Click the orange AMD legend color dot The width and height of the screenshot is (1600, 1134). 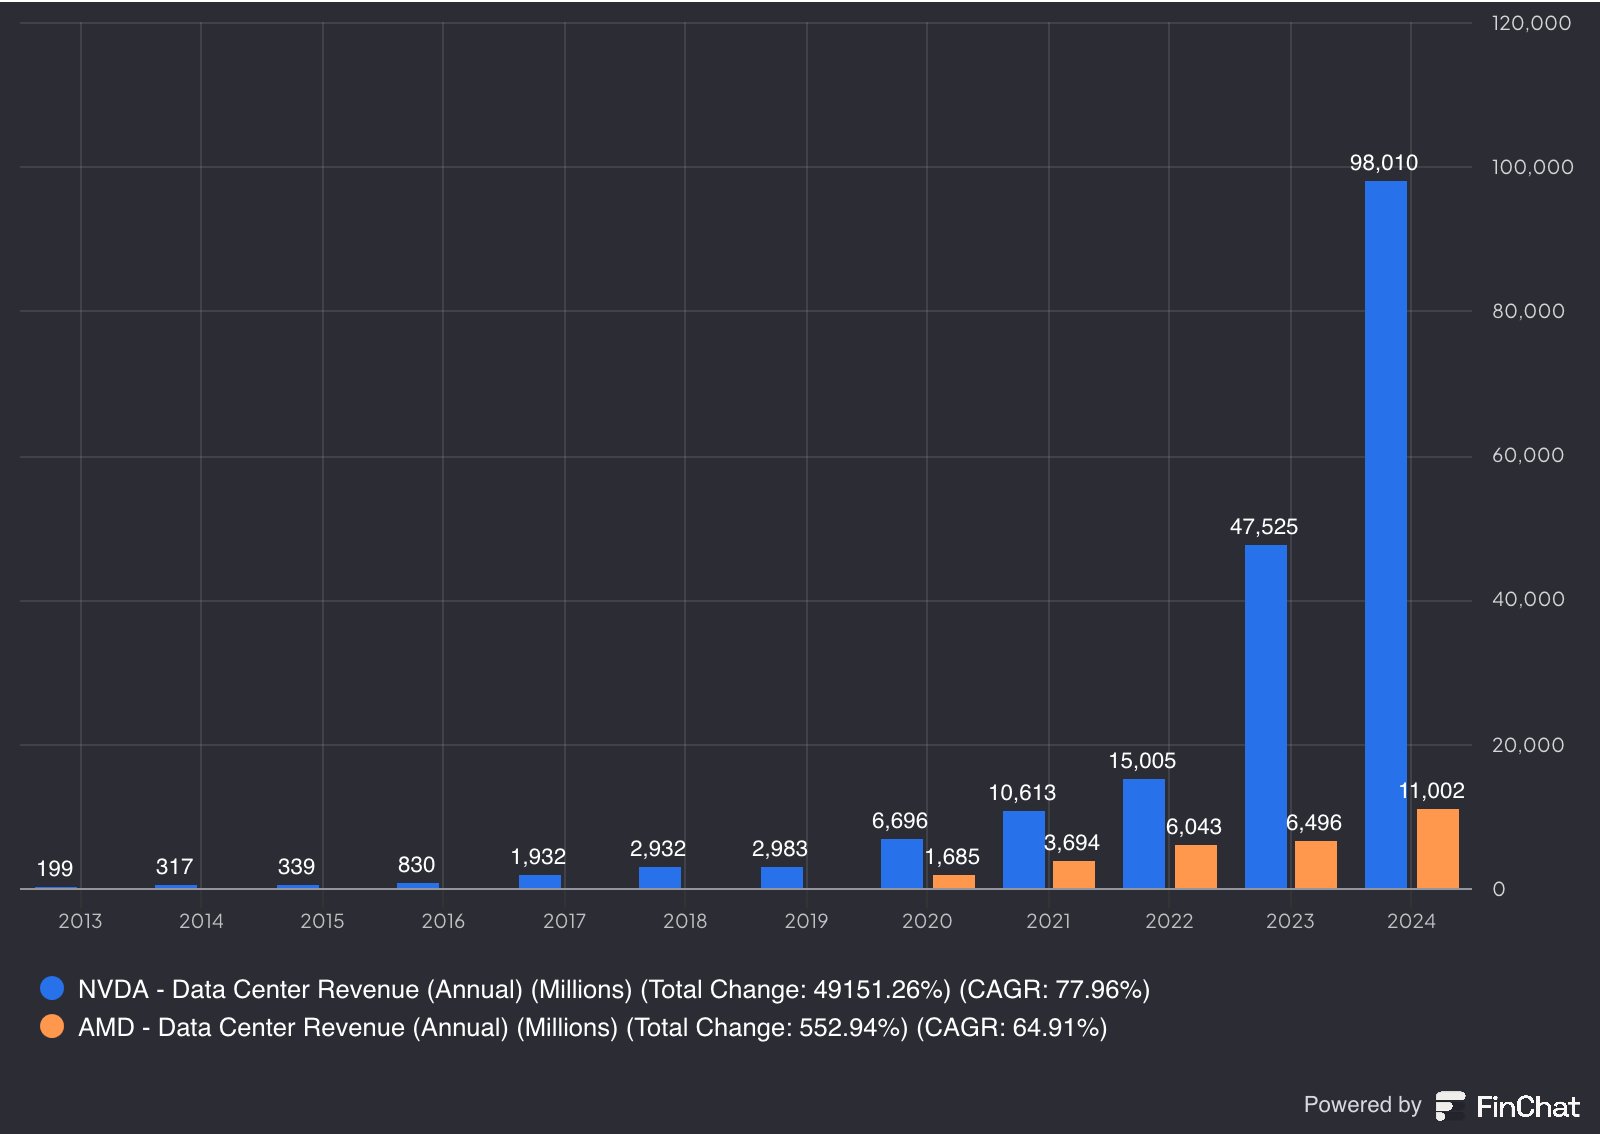tap(52, 1026)
